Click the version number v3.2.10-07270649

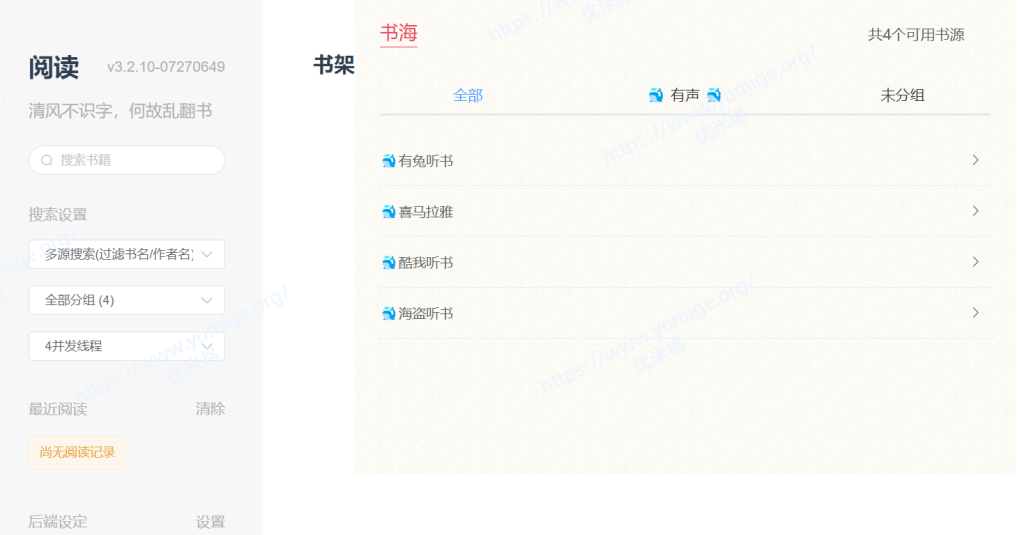pyautogui.click(x=166, y=67)
